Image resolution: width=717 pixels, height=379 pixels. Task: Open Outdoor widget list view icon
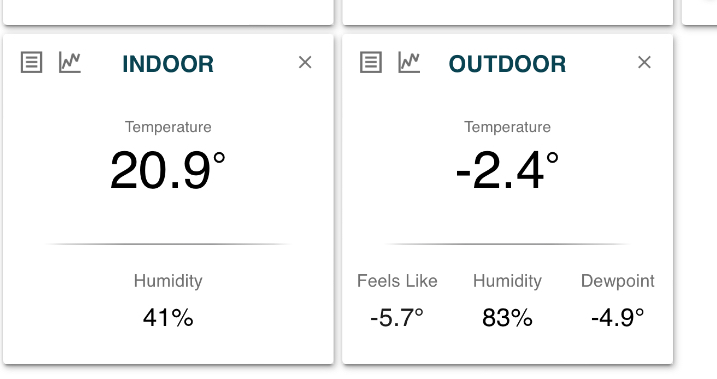pos(371,62)
